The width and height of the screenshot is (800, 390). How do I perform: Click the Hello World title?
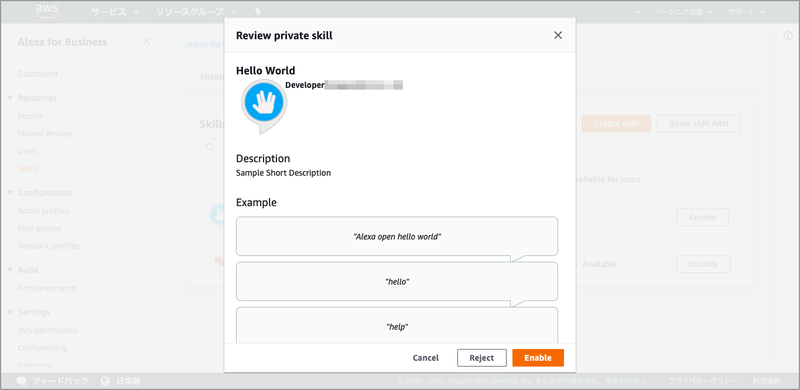(265, 70)
